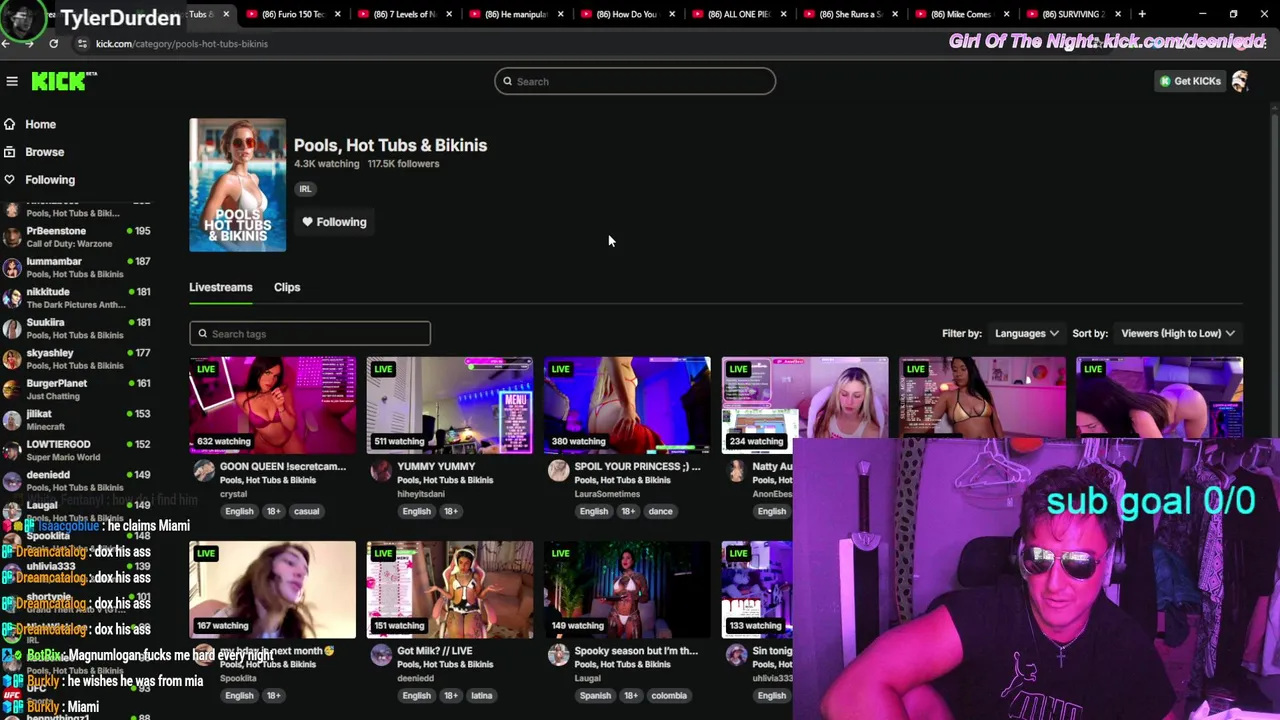Open PrBeenstone's avatar in sidebar
Image resolution: width=1280 pixels, height=720 pixels.
(x=12, y=237)
